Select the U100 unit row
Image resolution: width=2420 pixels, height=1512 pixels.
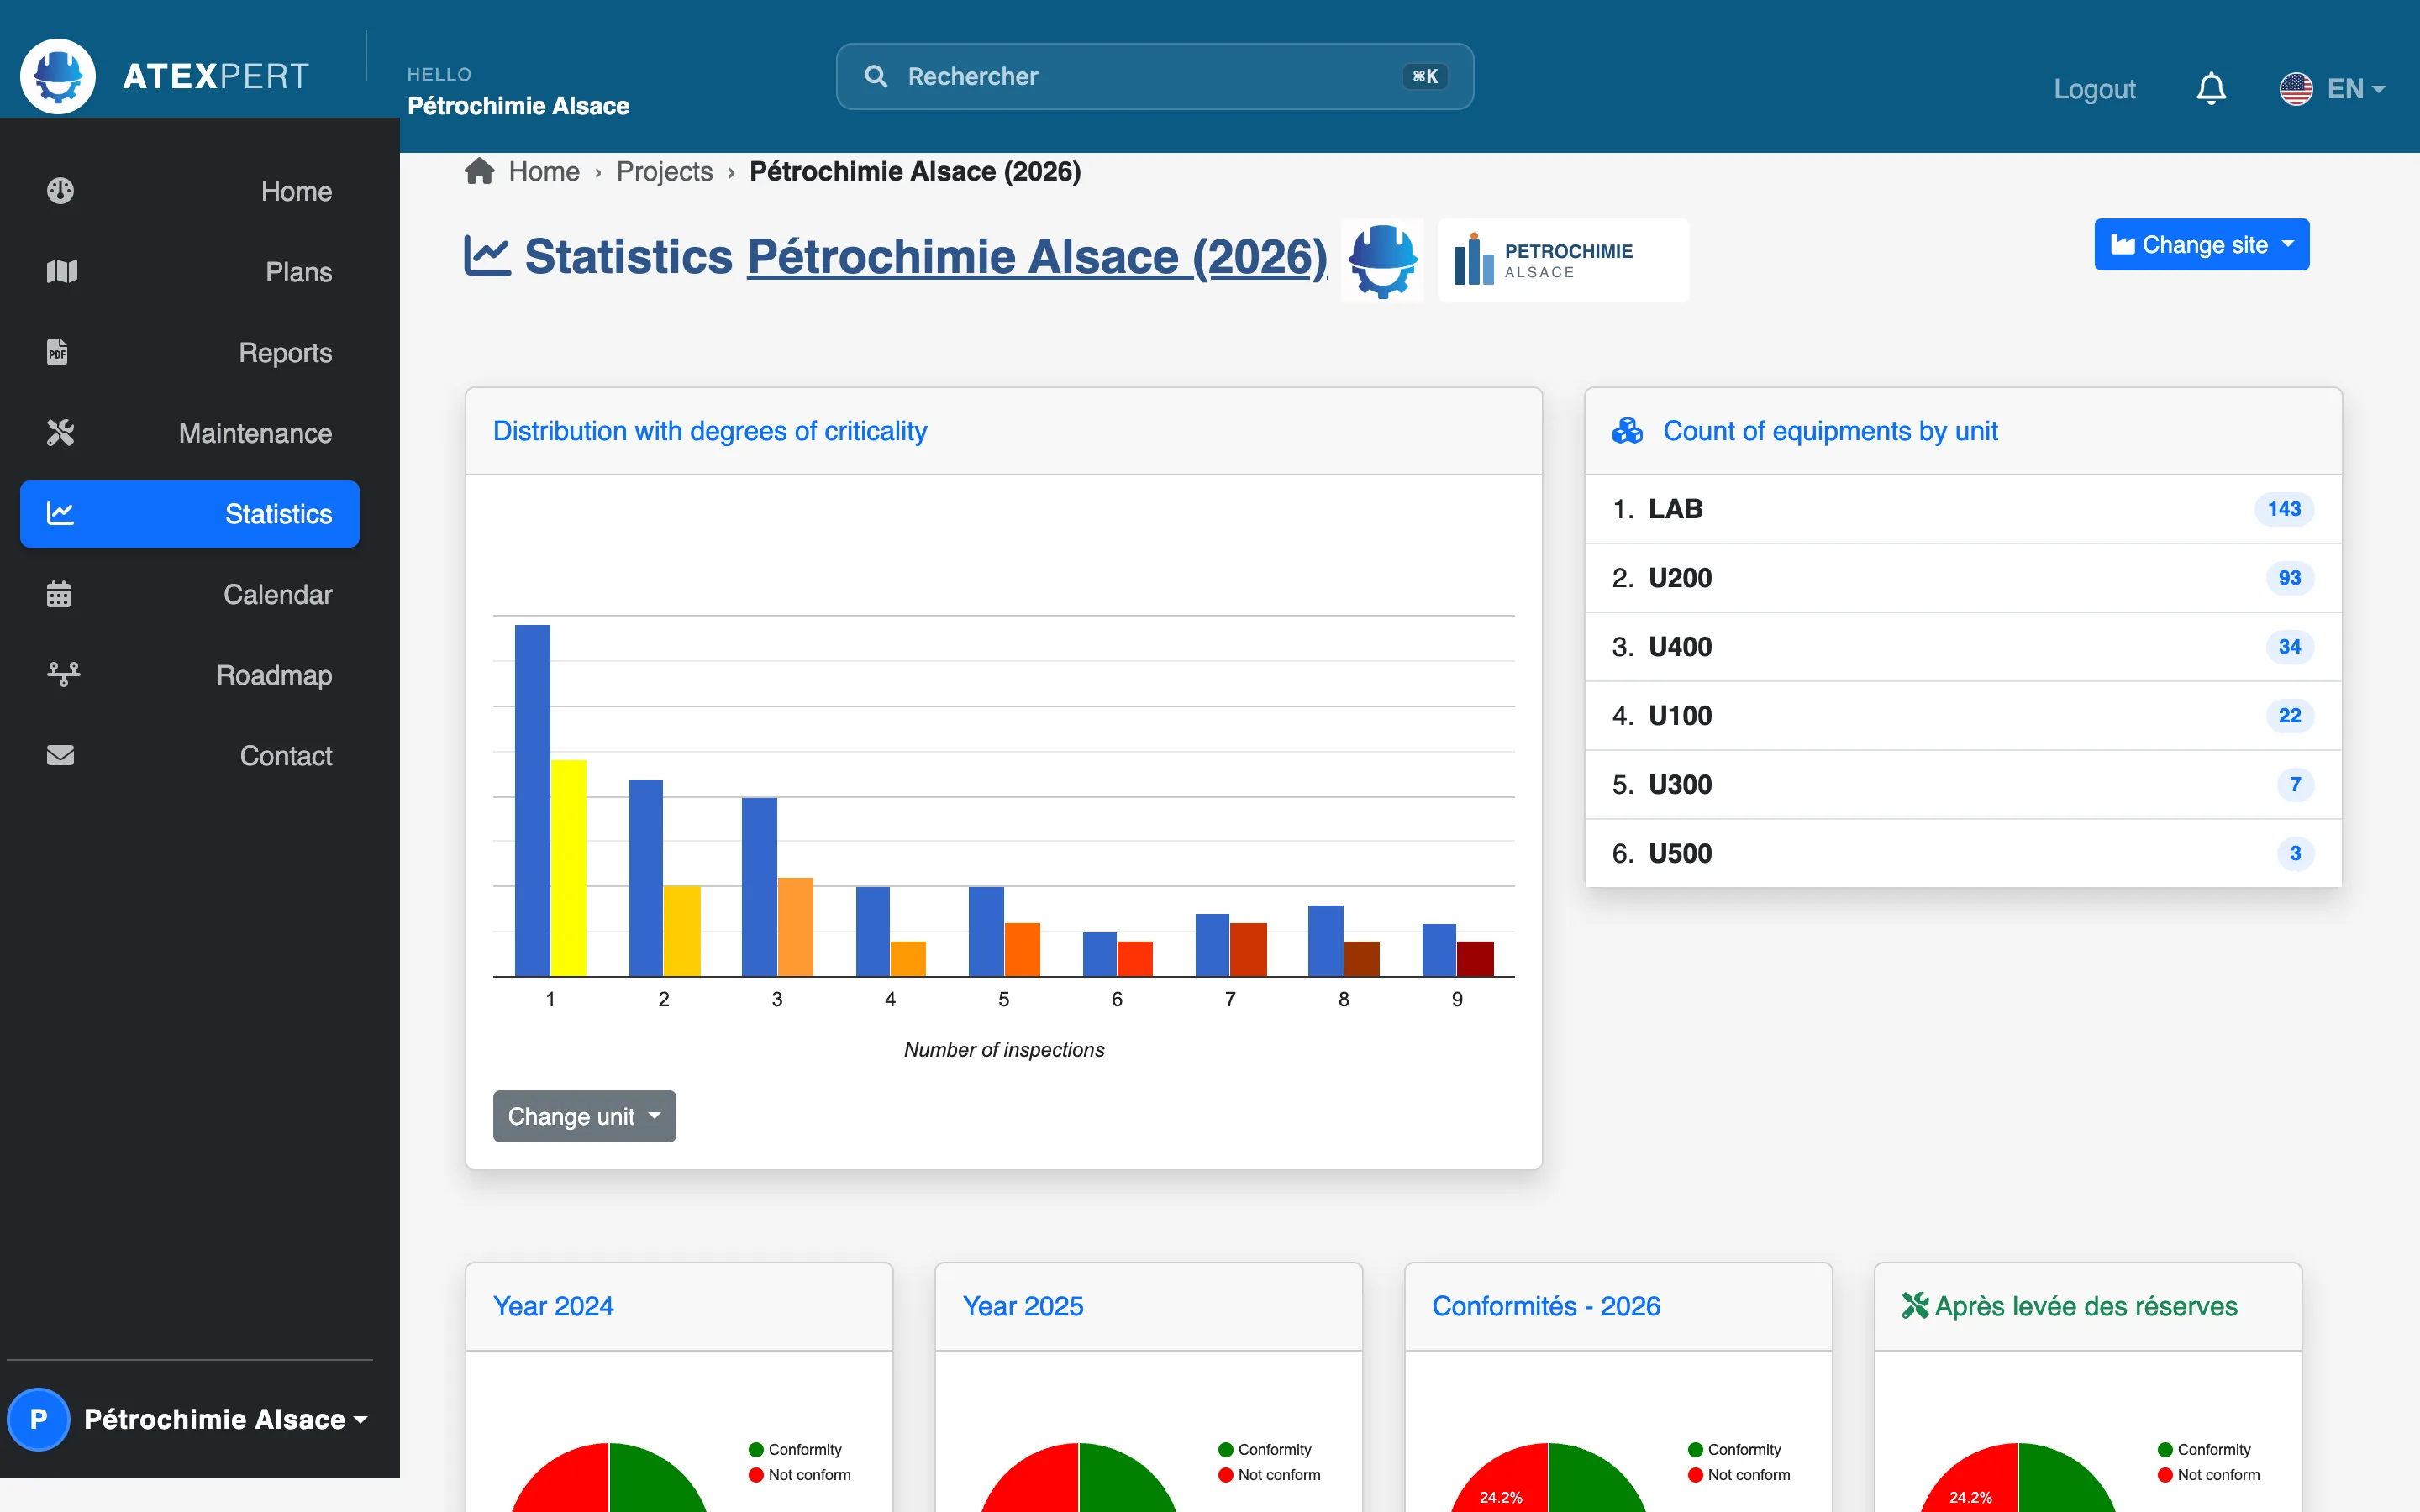pos(1963,716)
